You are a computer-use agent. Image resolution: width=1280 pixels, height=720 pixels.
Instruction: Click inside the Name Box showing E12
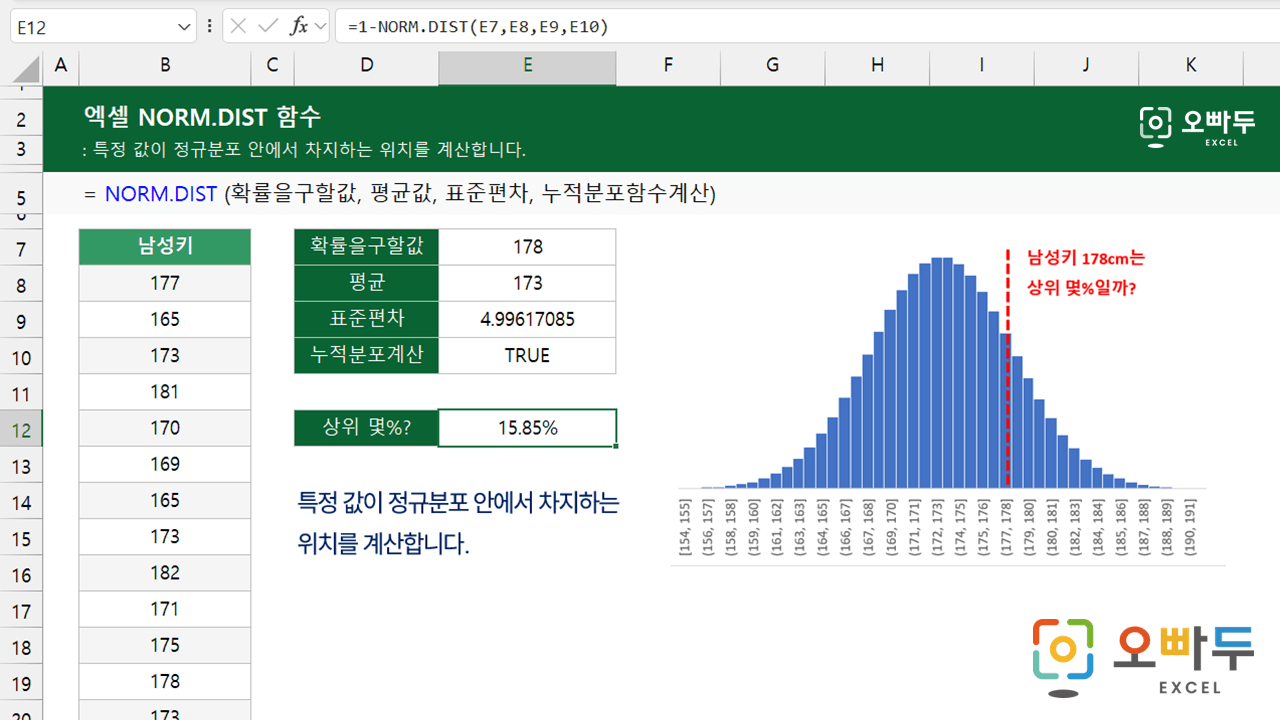click(90, 27)
